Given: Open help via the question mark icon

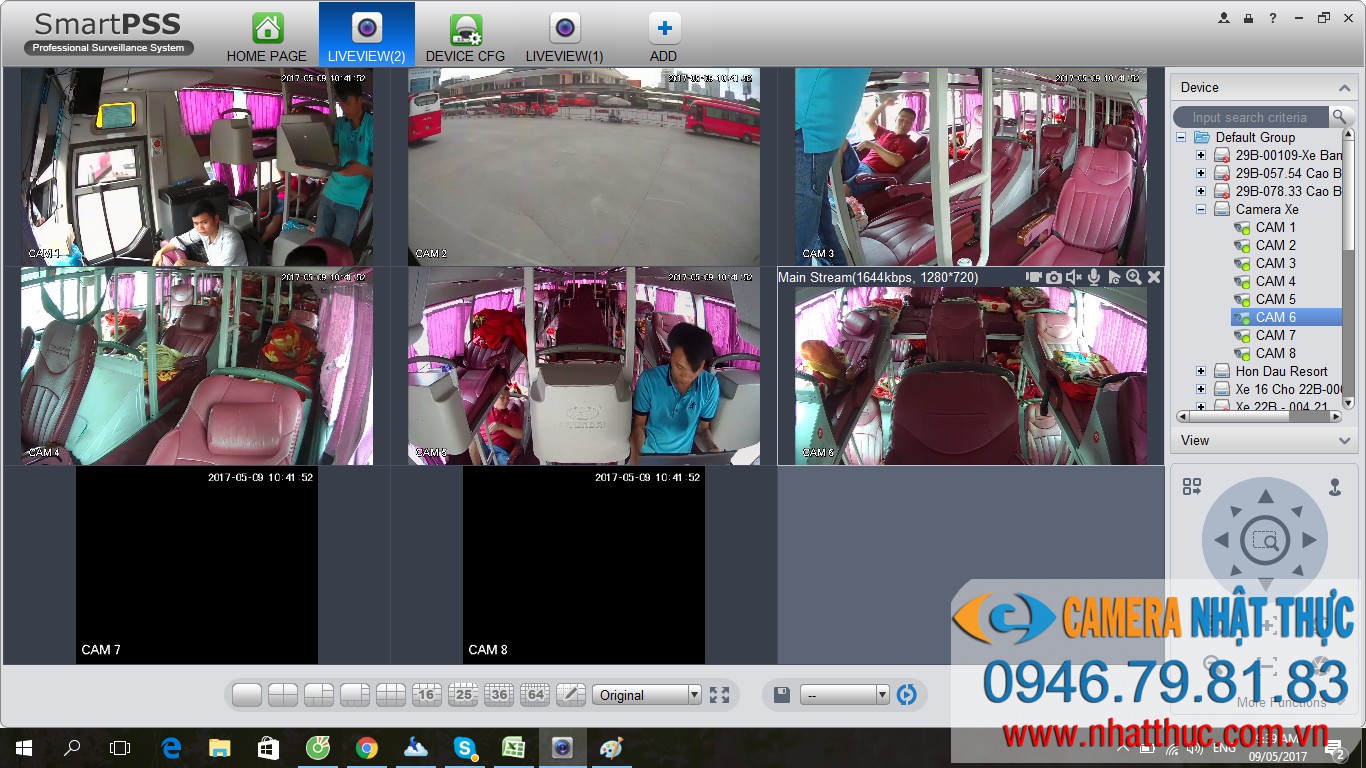Looking at the screenshot, I should 1273,18.
